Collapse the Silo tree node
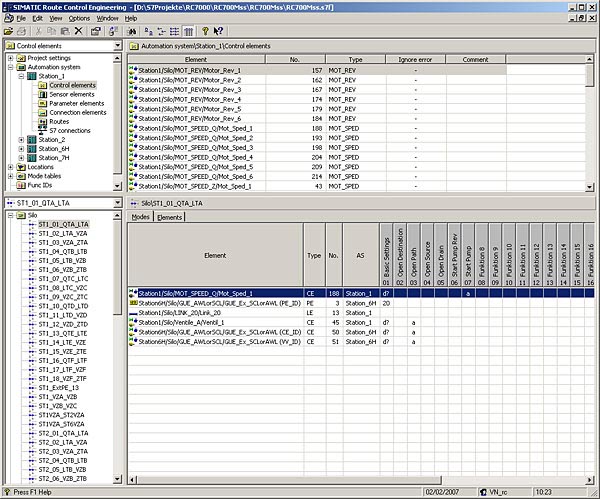This screenshot has width=600, height=499. 10,215
